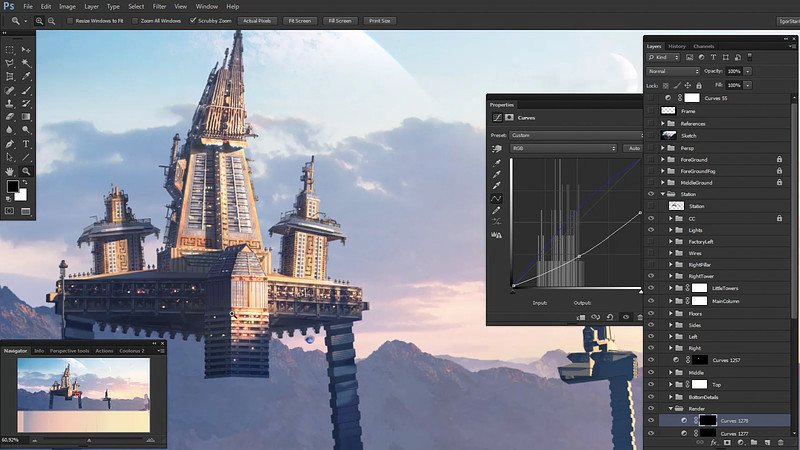Open the RGB channel dropdown

[563, 148]
